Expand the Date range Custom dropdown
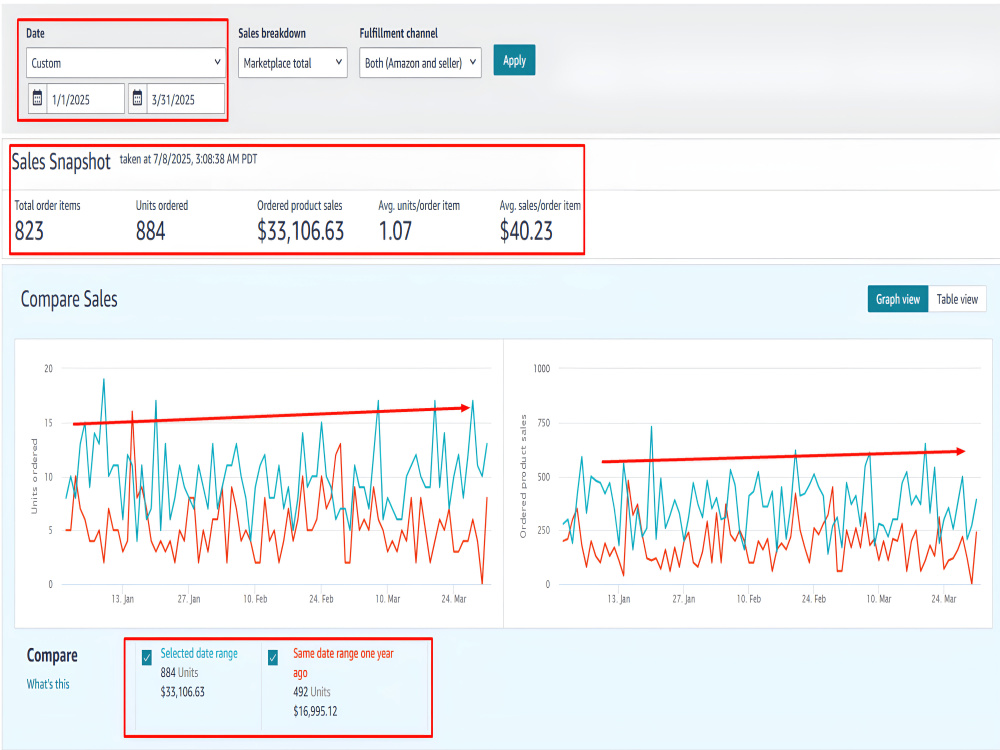Viewport: 1000px width, 750px height. click(126, 62)
